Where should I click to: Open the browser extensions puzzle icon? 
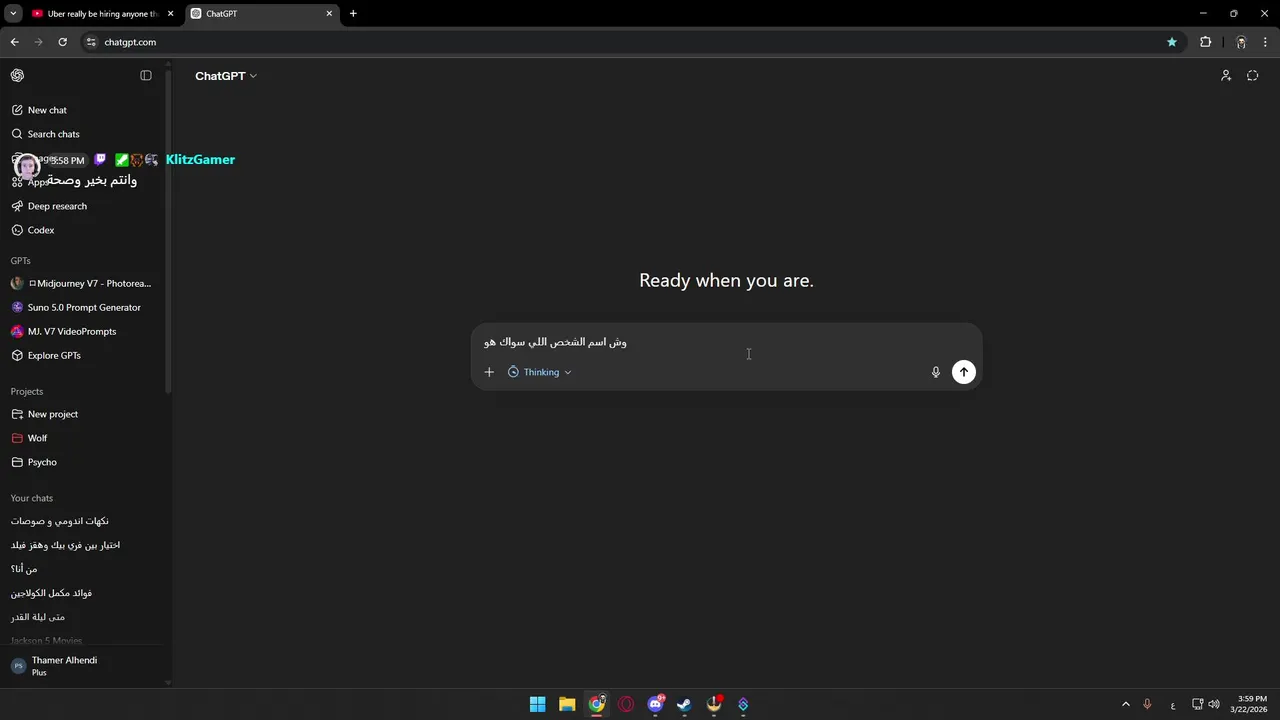pyautogui.click(x=1205, y=42)
